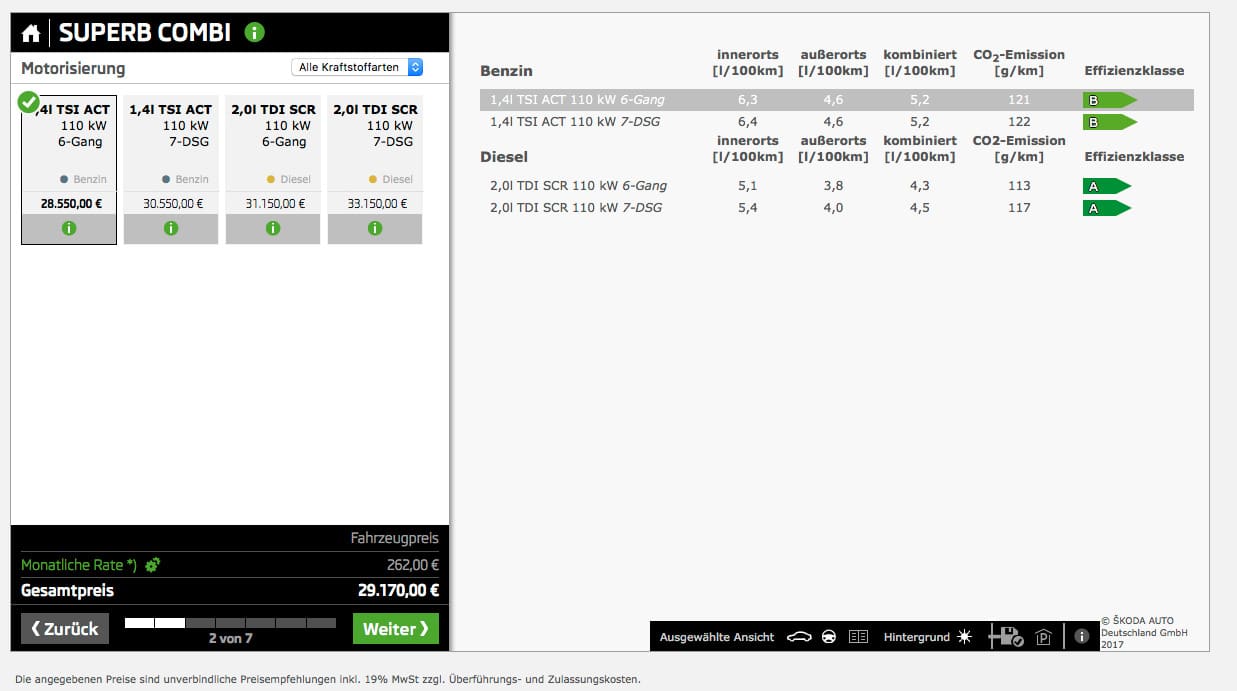Show info for the 30.550,00 € engine
The height and width of the screenshot is (691, 1237).
pyautogui.click(x=171, y=228)
